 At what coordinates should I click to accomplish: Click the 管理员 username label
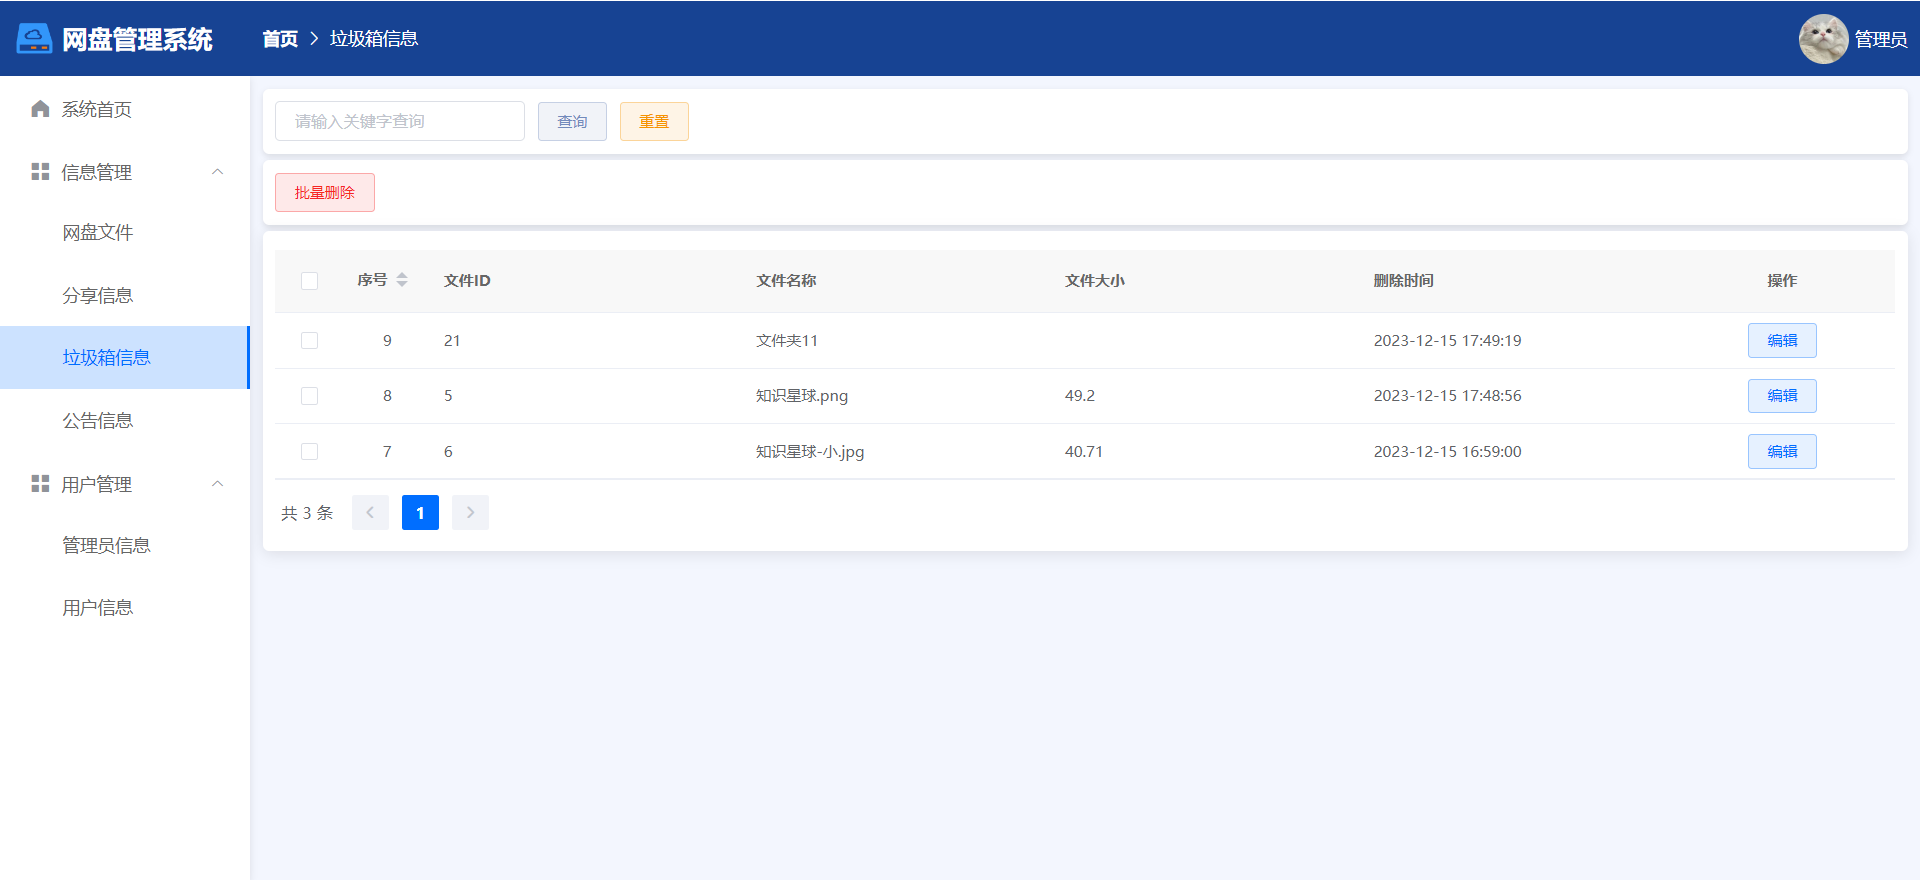click(x=1880, y=39)
